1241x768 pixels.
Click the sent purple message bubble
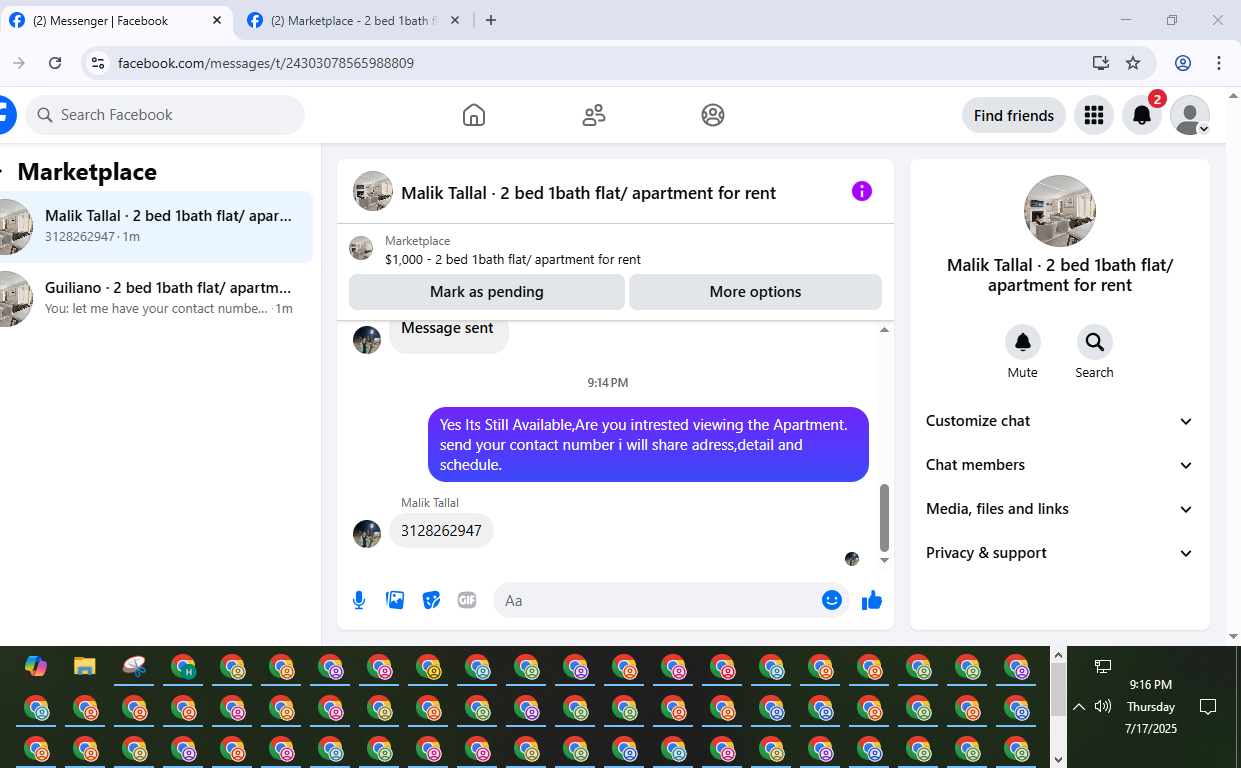coord(648,444)
